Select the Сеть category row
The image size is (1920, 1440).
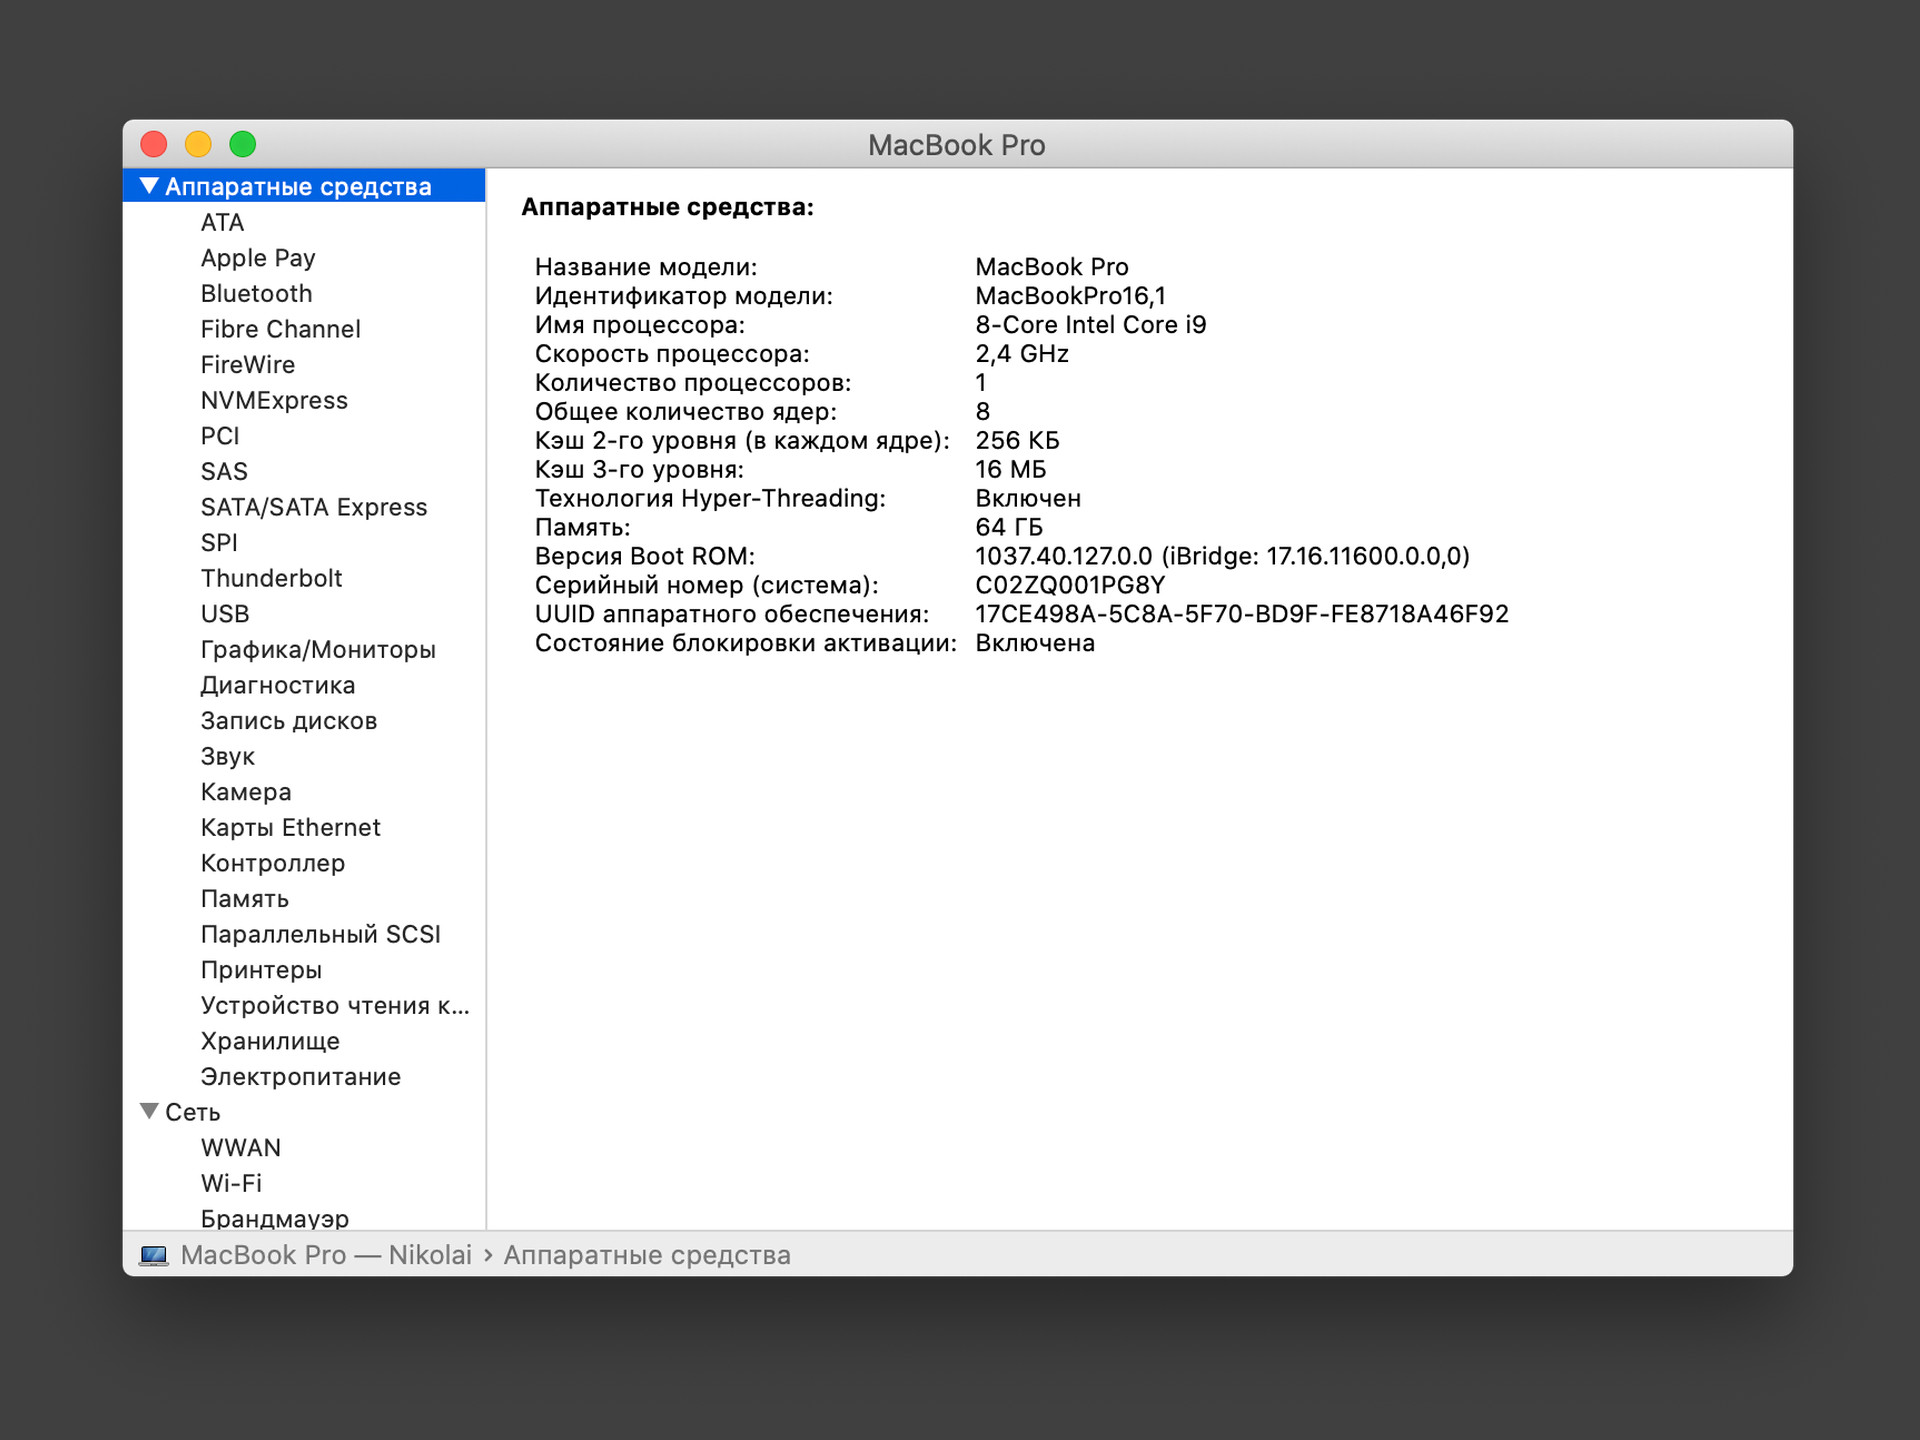tap(304, 1112)
